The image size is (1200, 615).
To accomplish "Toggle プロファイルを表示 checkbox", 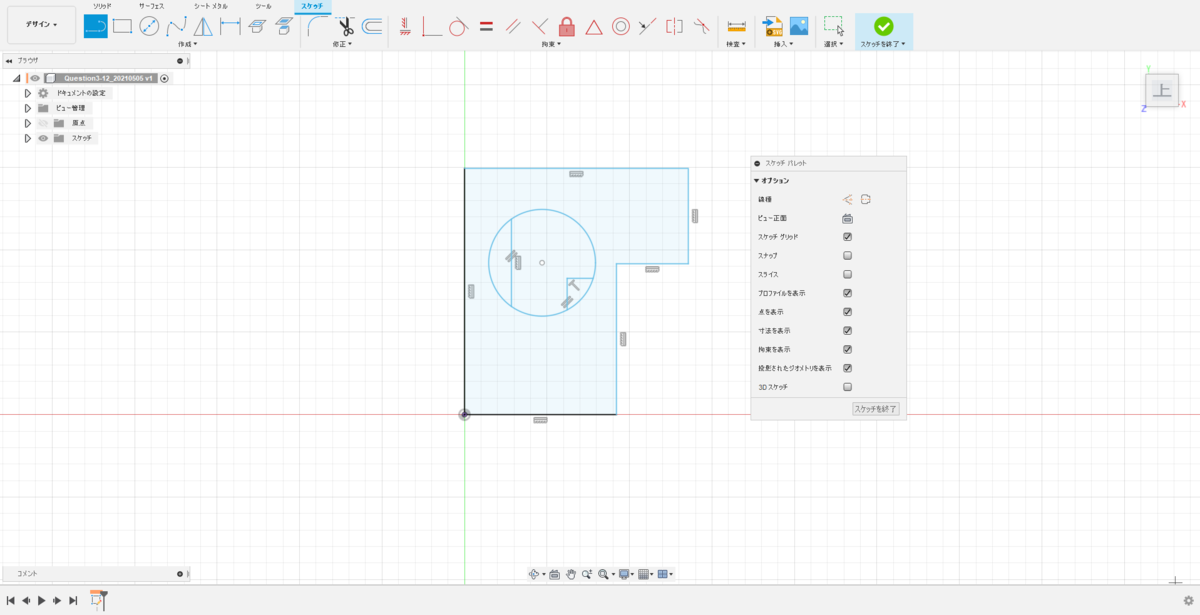I will (x=848, y=293).
